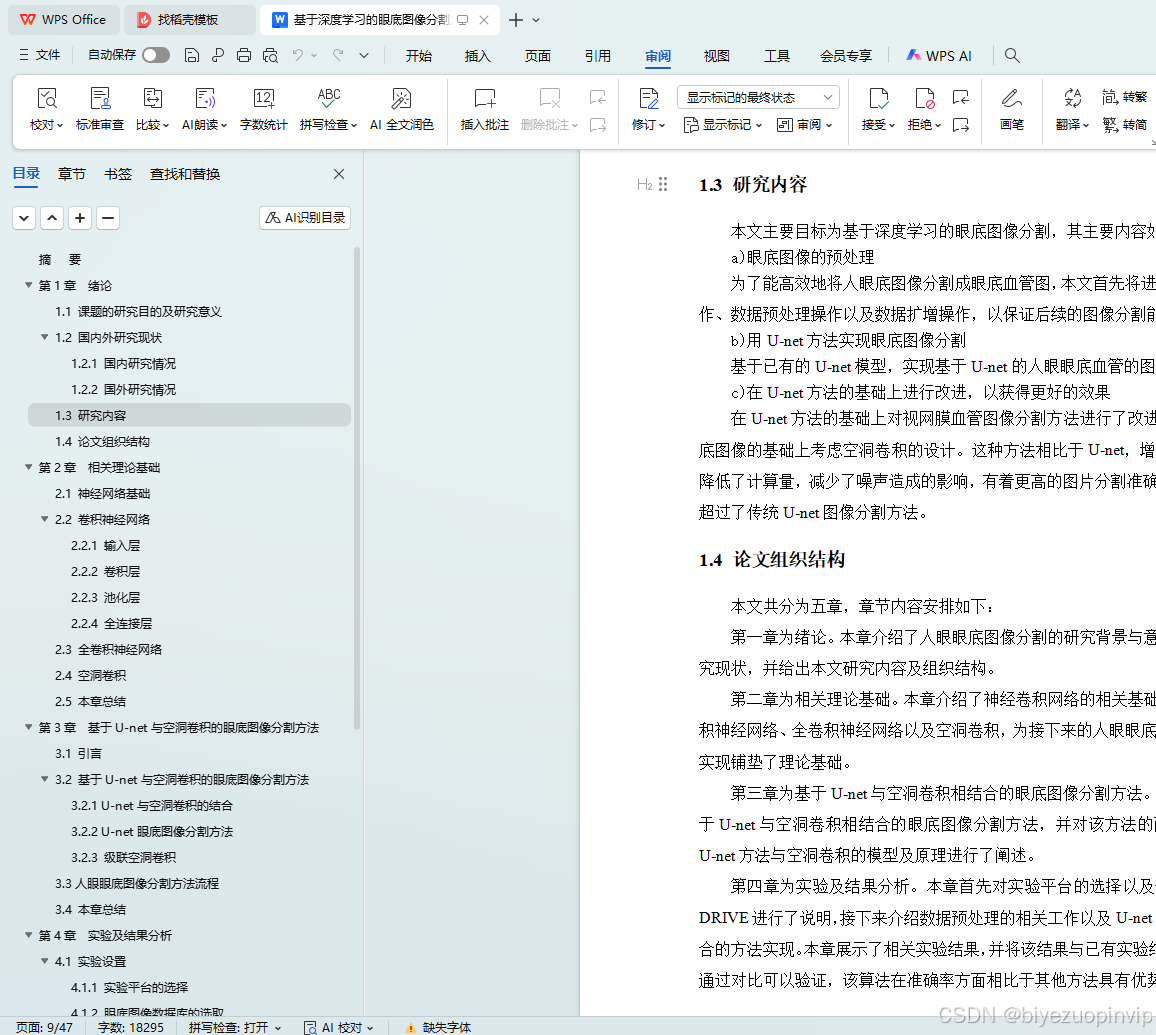
Task: Convert text with 转简 button
Action: [x=1124, y=125]
